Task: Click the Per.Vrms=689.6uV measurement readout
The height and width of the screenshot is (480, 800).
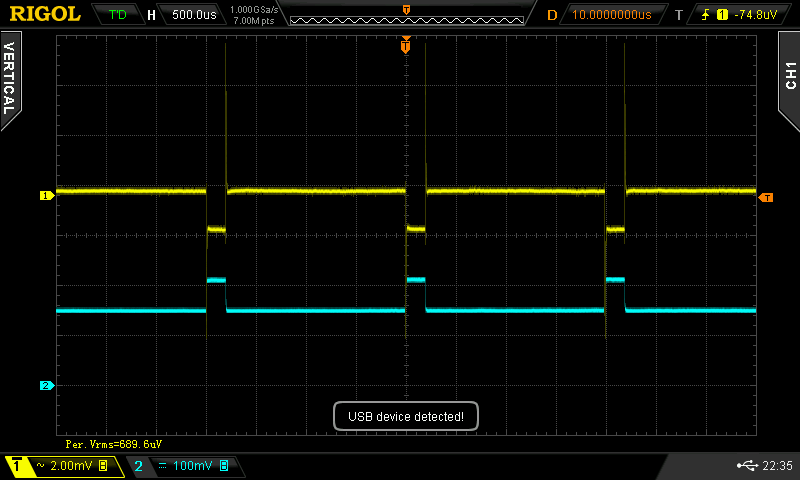Action: click(x=114, y=444)
